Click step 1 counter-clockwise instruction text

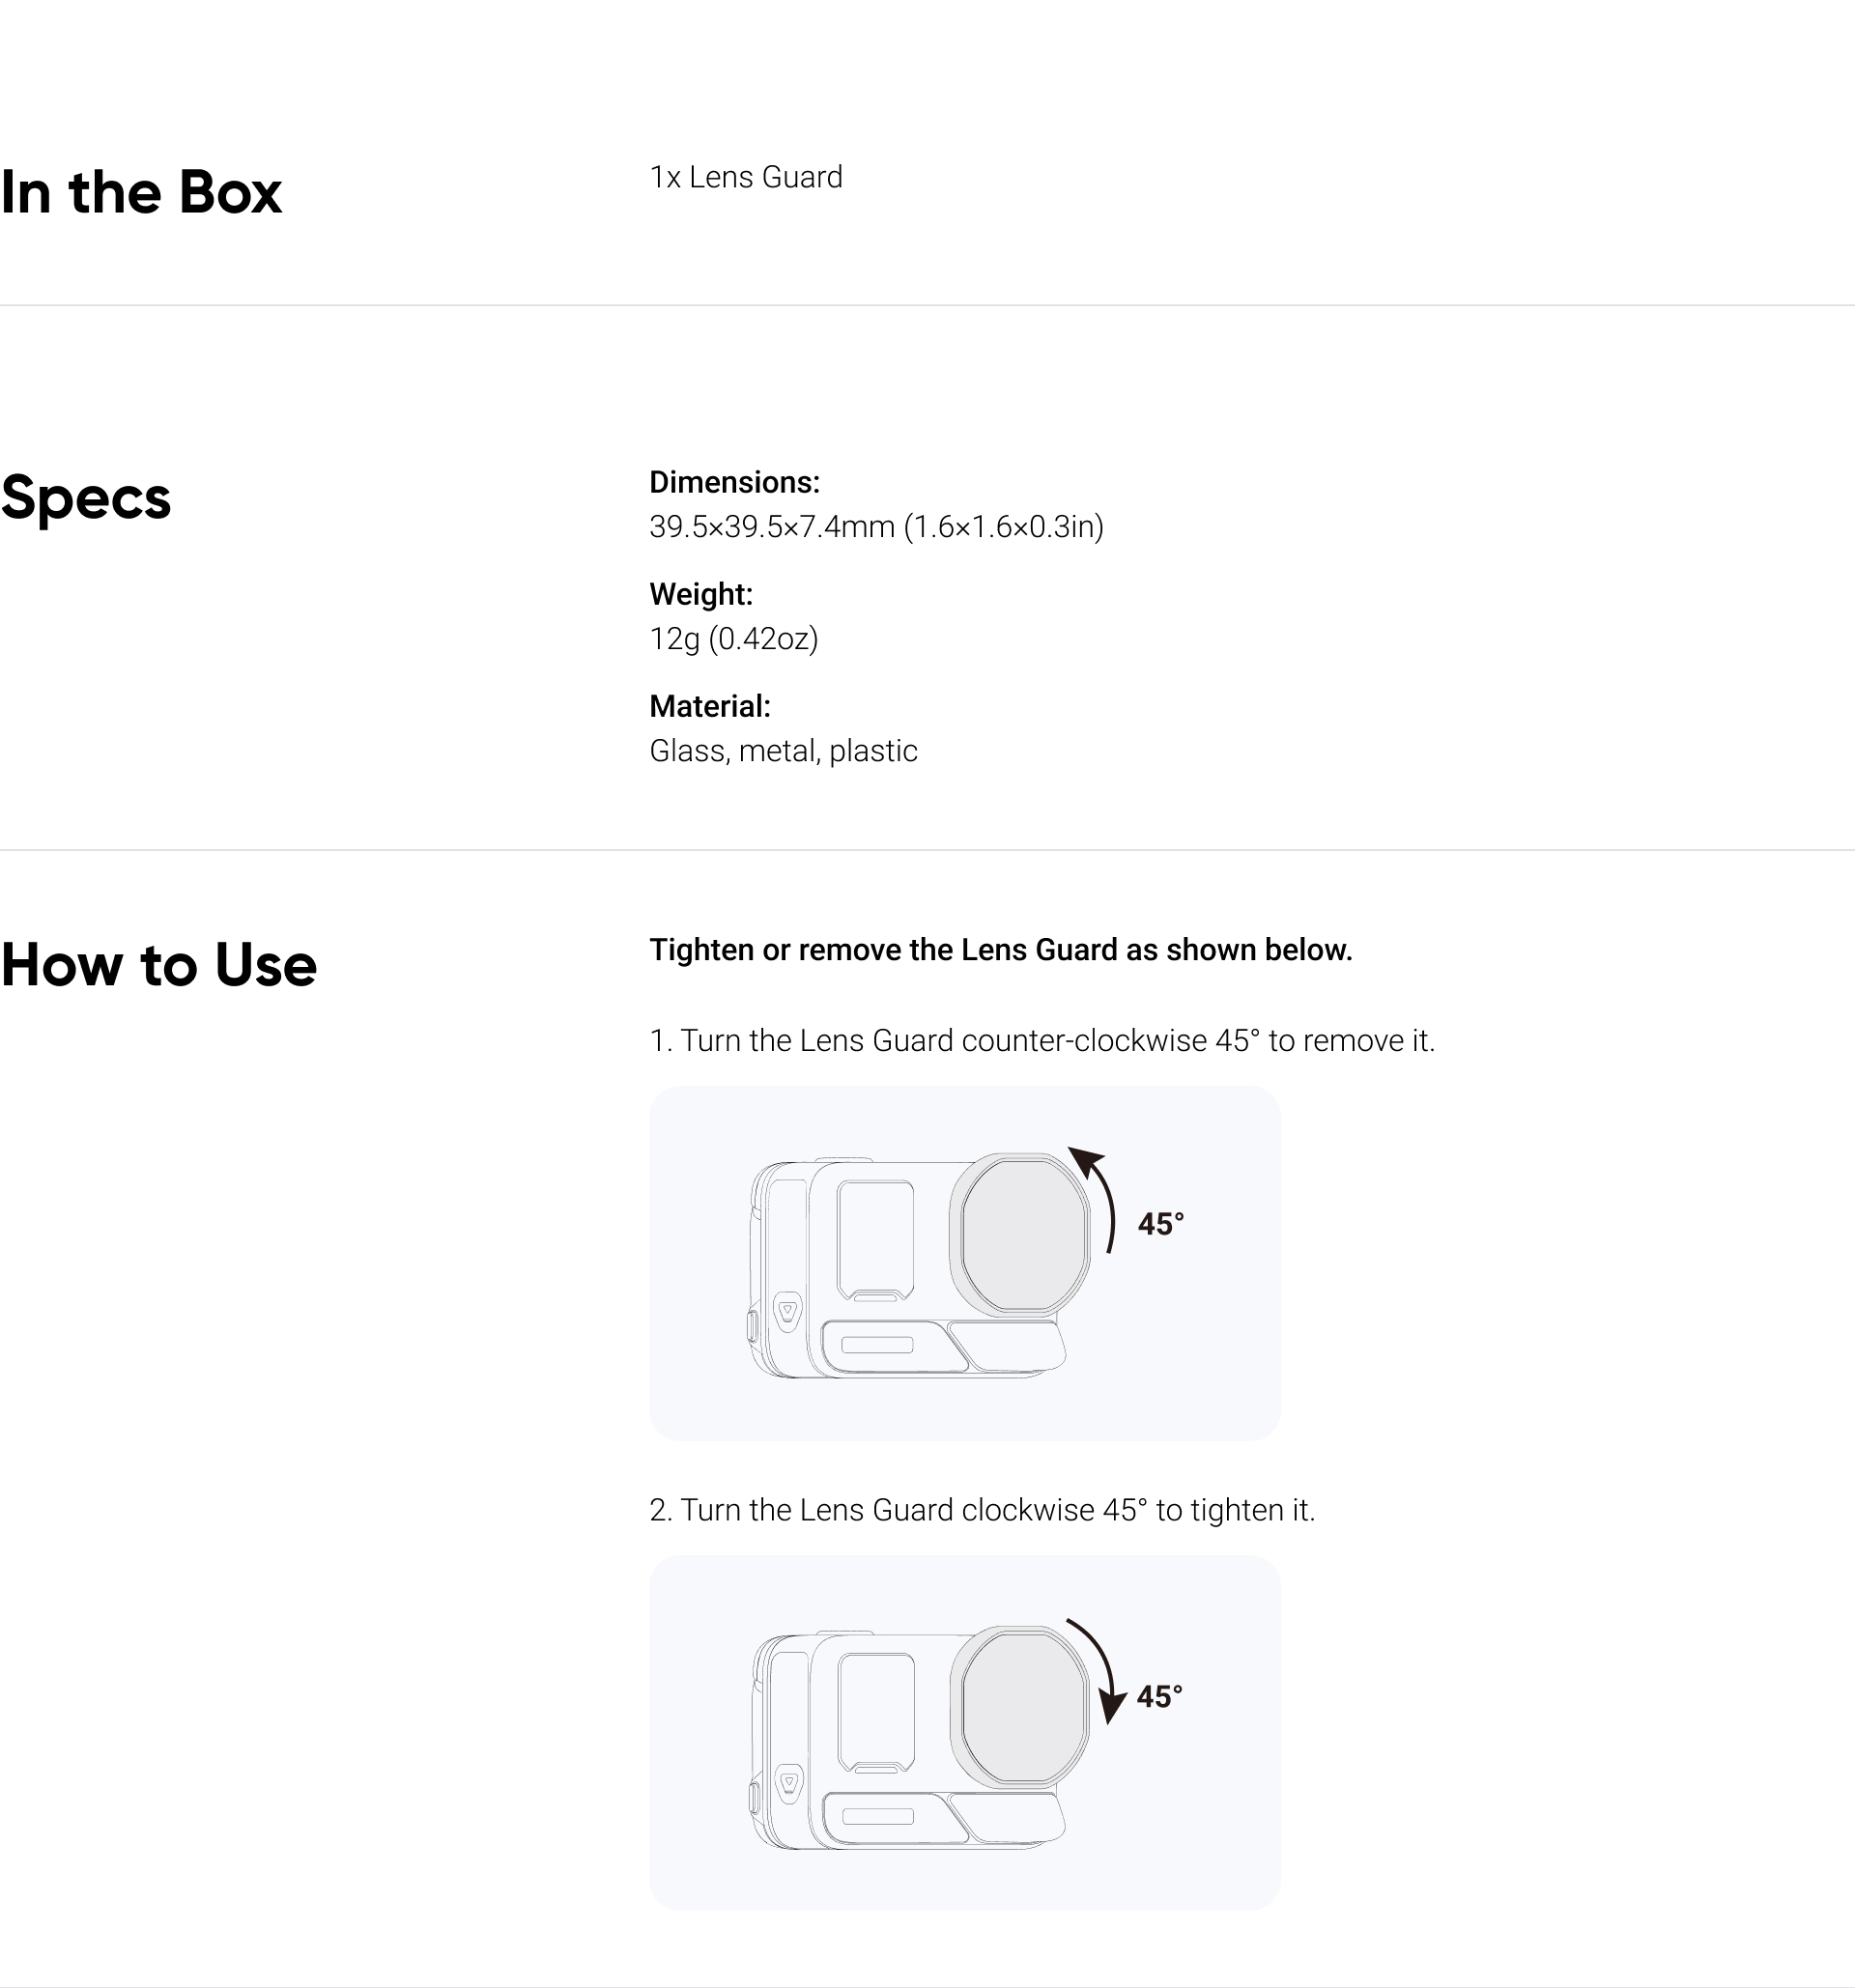[1042, 1040]
